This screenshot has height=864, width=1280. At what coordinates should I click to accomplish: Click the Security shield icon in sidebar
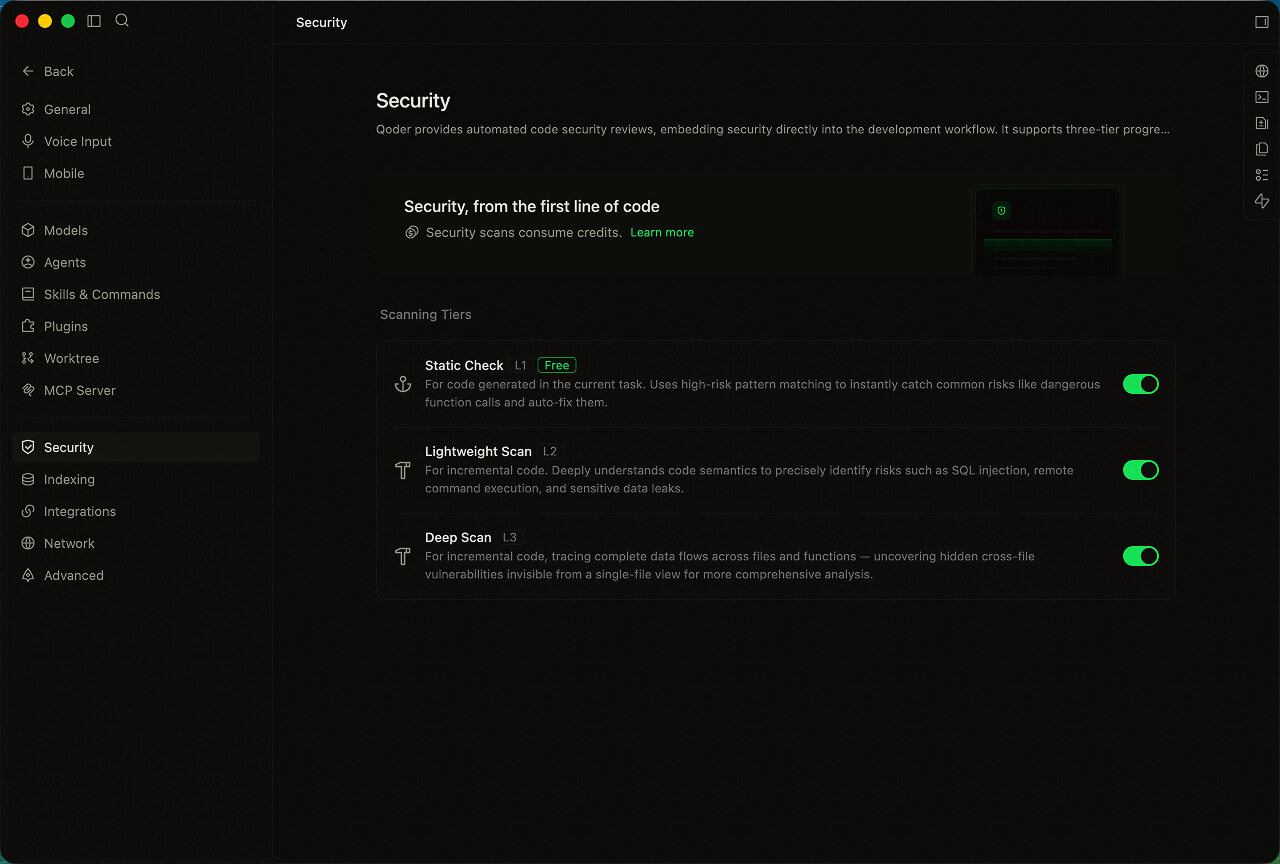pyautogui.click(x=28, y=447)
